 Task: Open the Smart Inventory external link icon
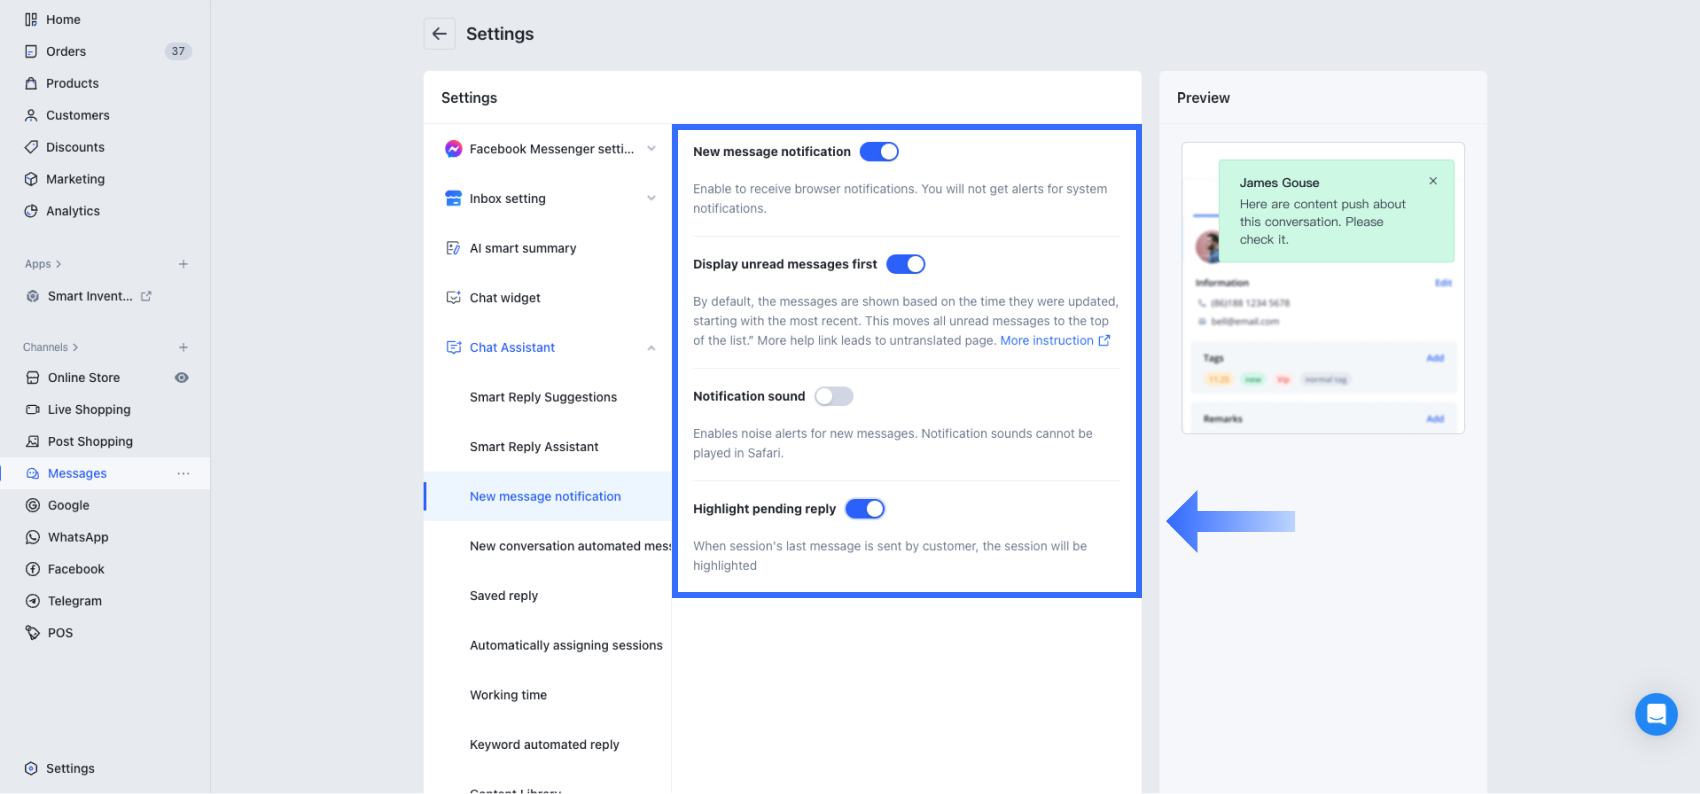146,296
